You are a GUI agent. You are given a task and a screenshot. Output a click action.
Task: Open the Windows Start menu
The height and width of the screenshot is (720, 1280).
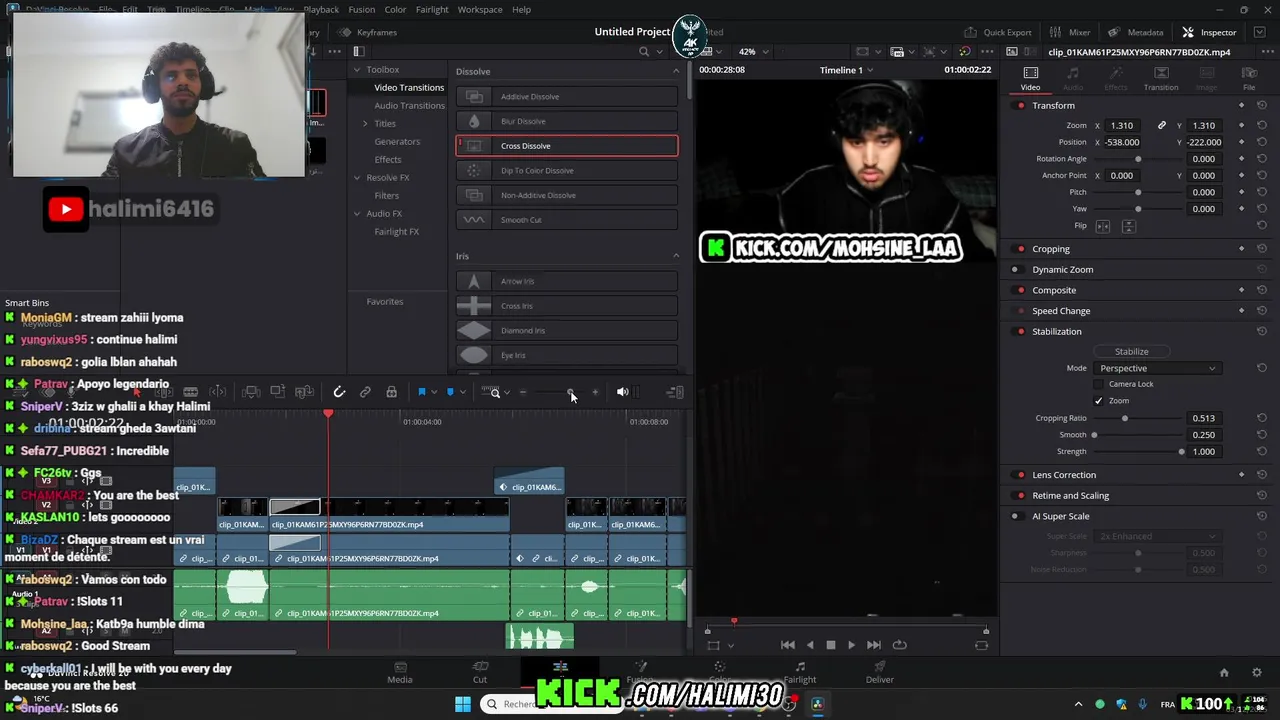(x=462, y=704)
